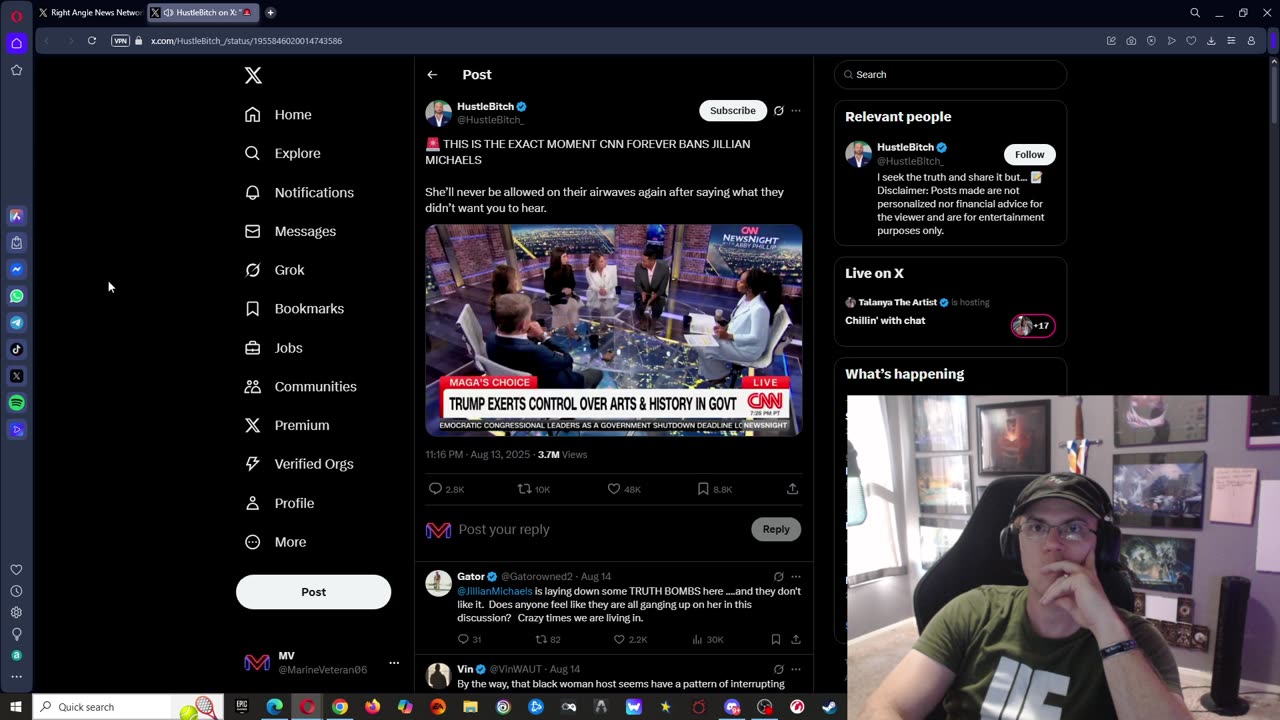The width and height of the screenshot is (1280, 720).
Task: Click the Windows Start button
Action: tap(16, 707)
